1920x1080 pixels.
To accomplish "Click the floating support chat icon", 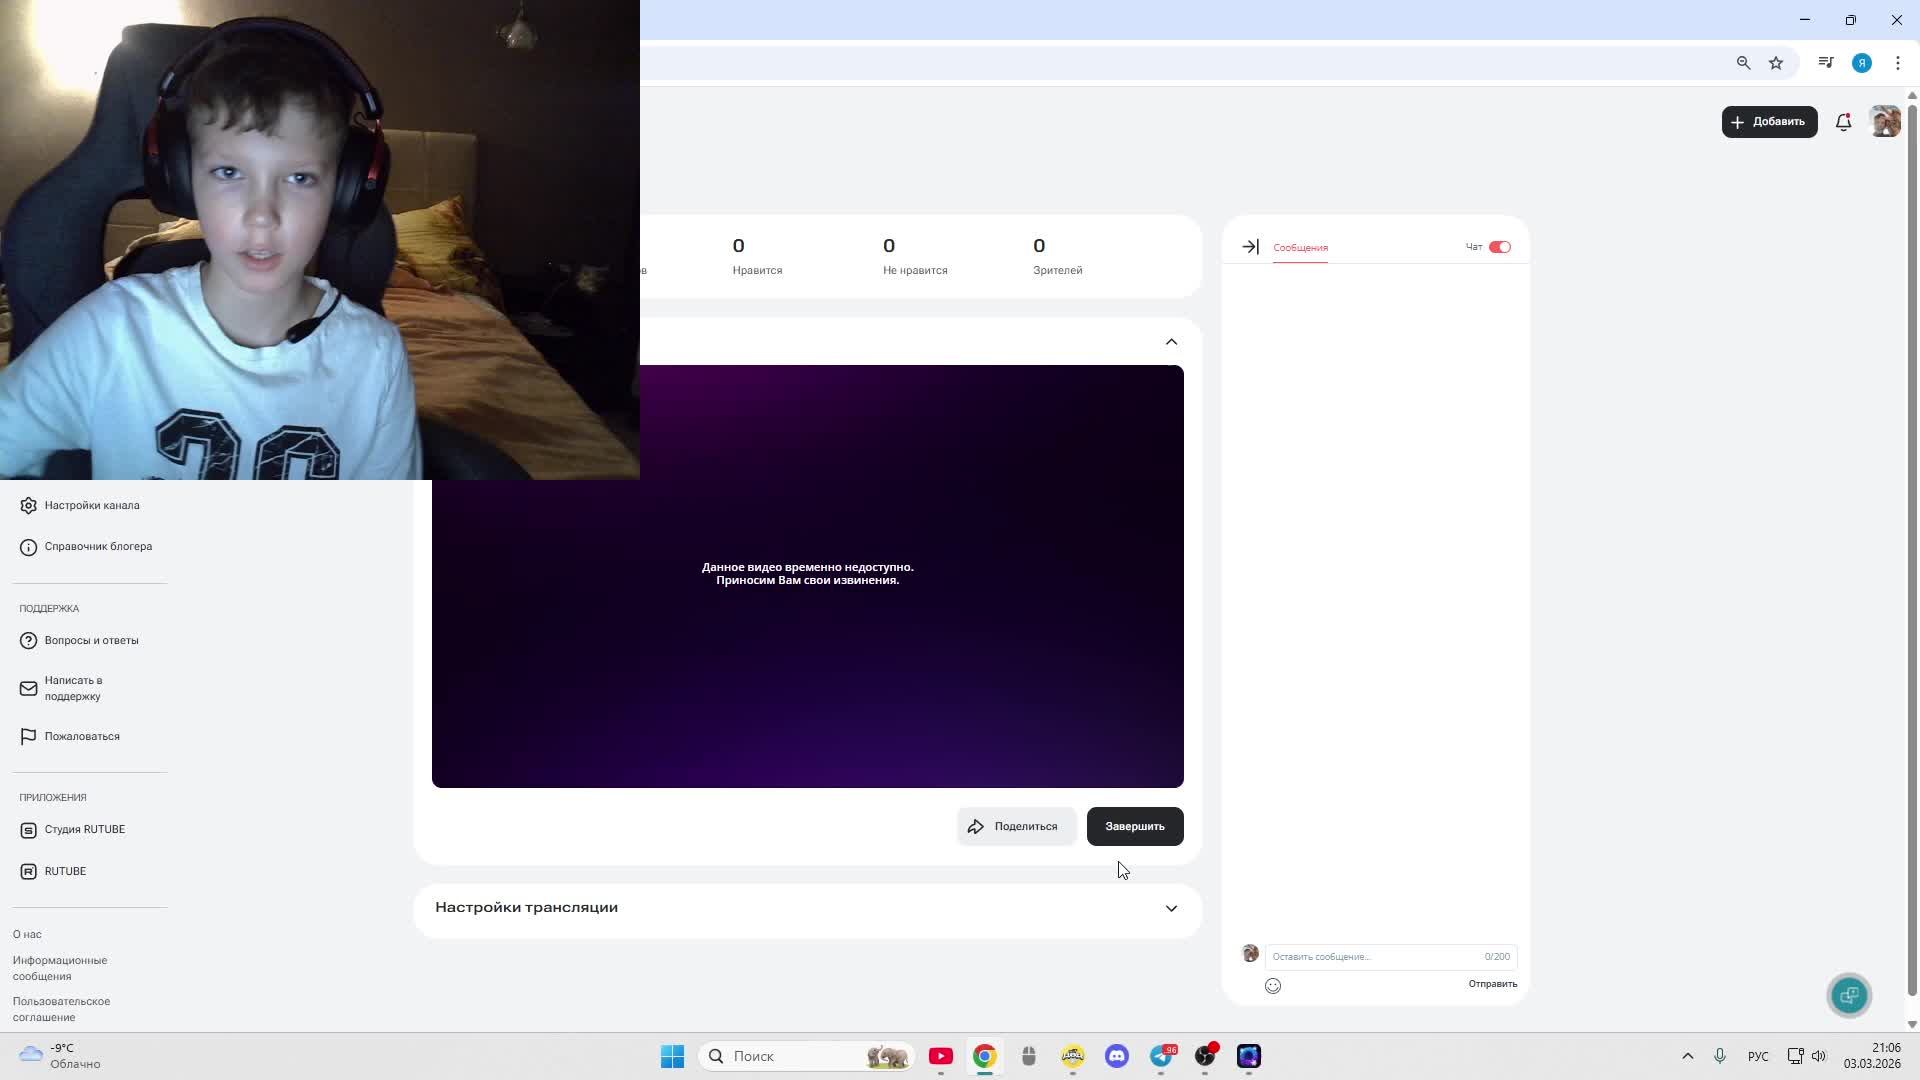I will point(1849,995).
